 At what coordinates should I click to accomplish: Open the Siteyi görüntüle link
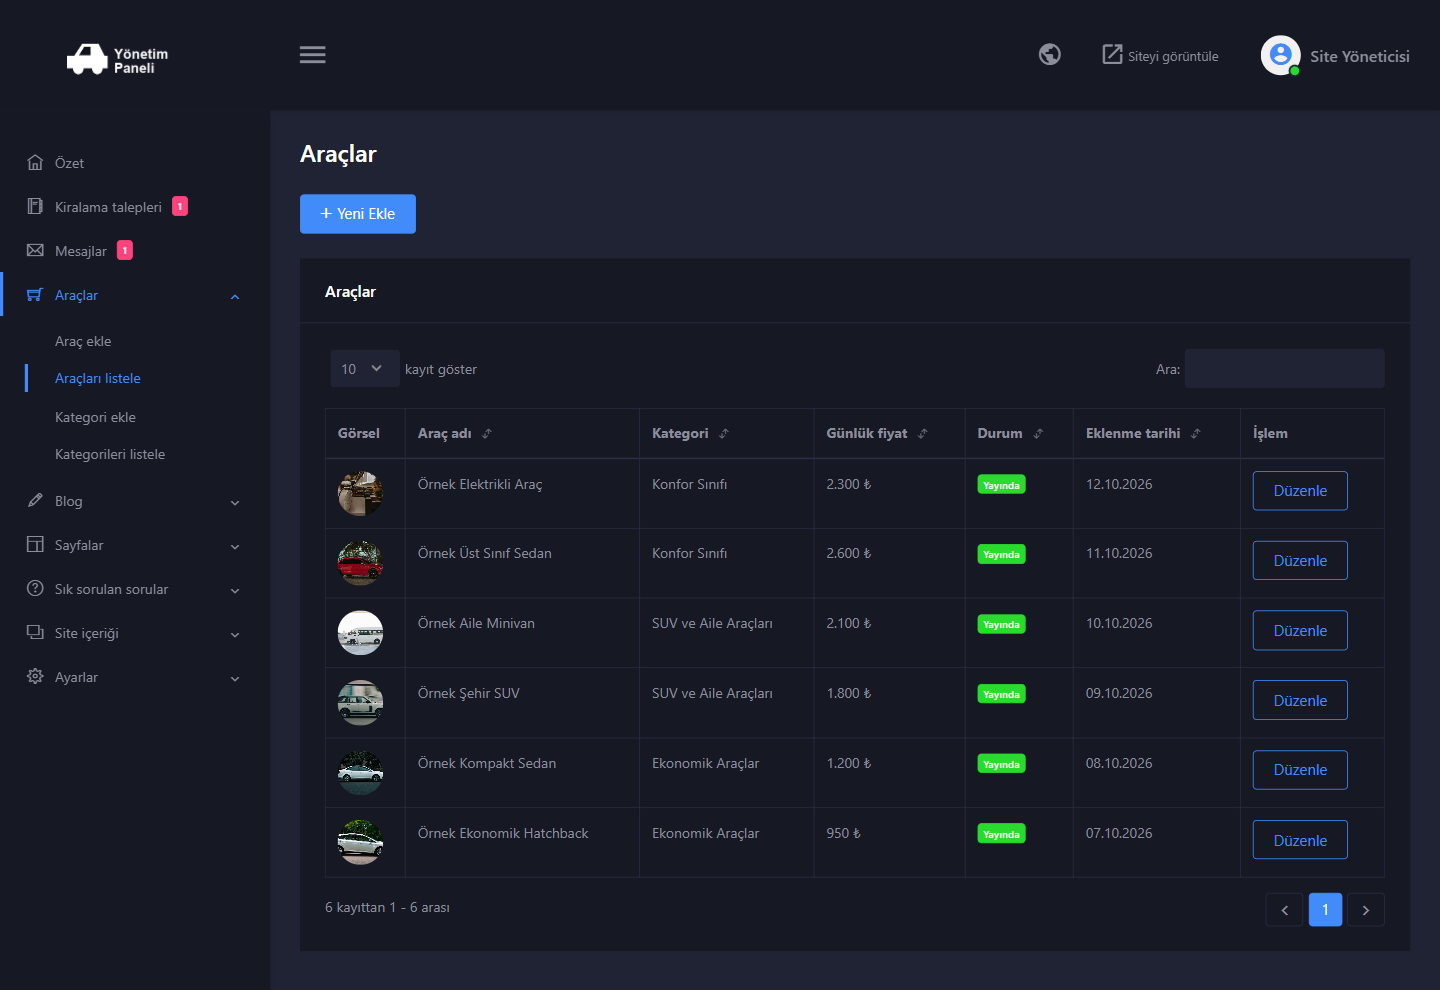point(1160,55)
